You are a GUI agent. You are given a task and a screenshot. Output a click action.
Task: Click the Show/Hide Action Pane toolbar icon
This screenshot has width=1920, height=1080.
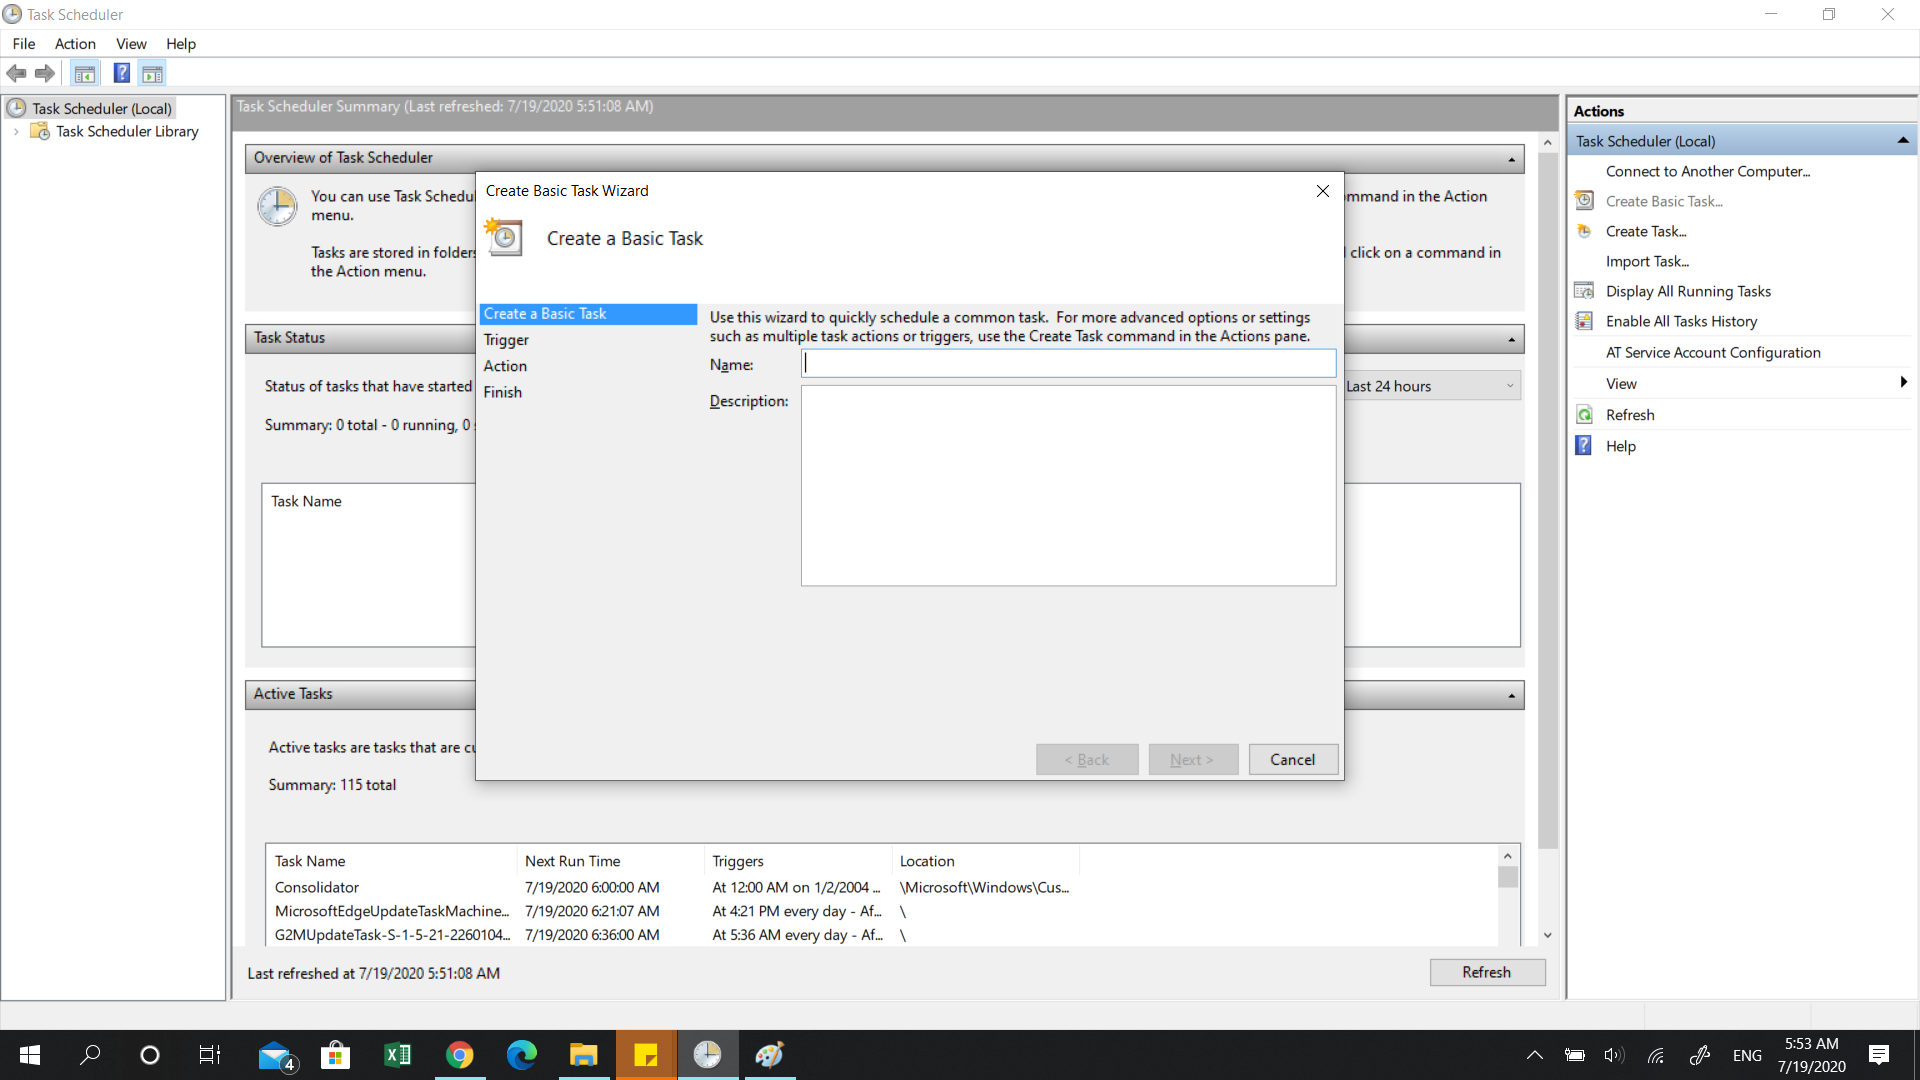tap(152, 73)
